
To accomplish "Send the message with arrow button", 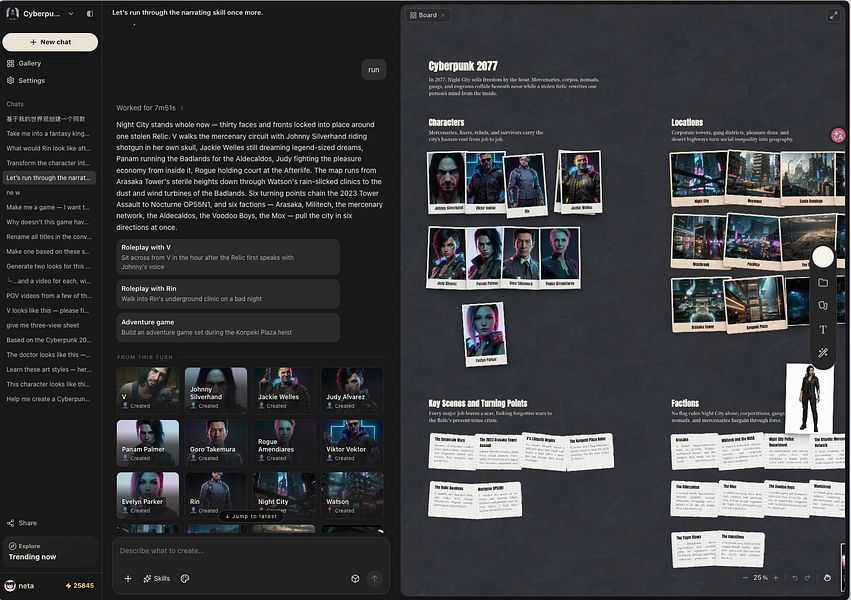I will pos(374,578).
